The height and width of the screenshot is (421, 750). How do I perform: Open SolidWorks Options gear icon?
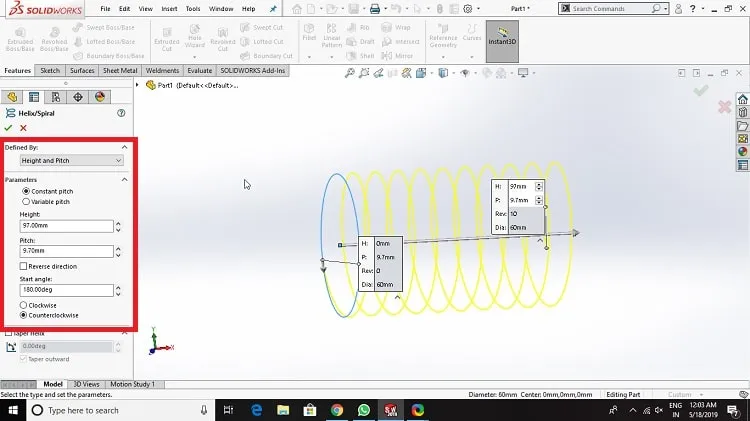tap(468, 9)
